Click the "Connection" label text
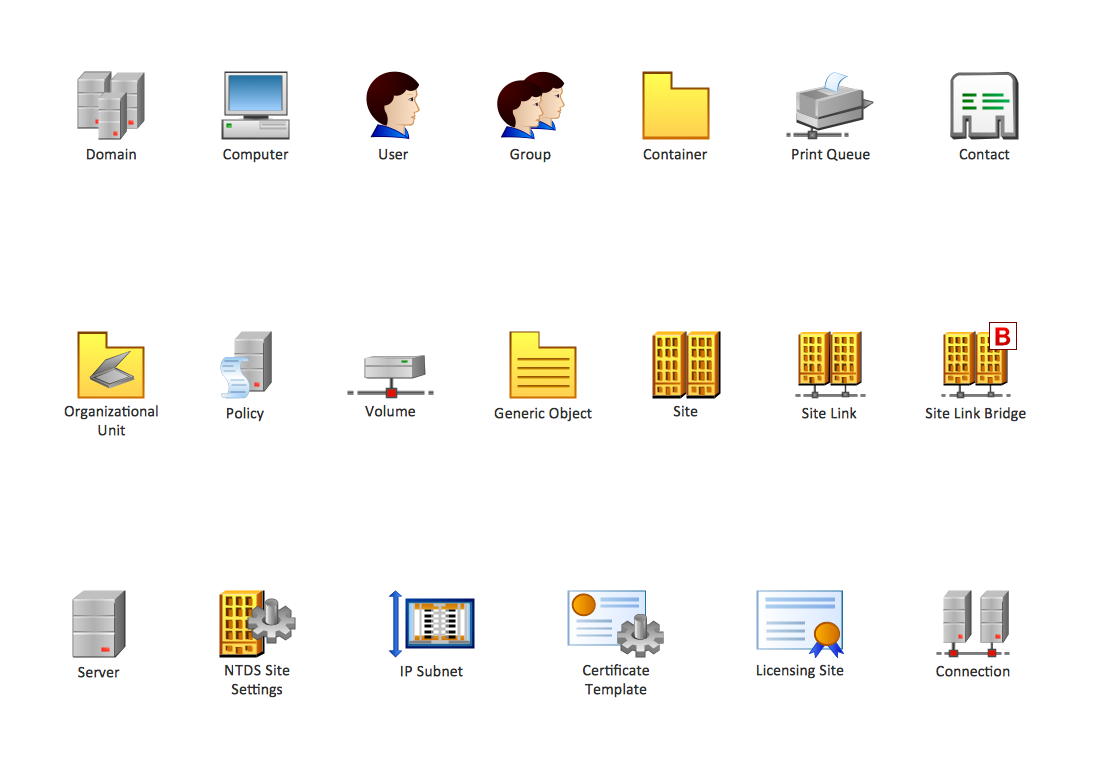 pyautogui.click(x=973, y=671)
